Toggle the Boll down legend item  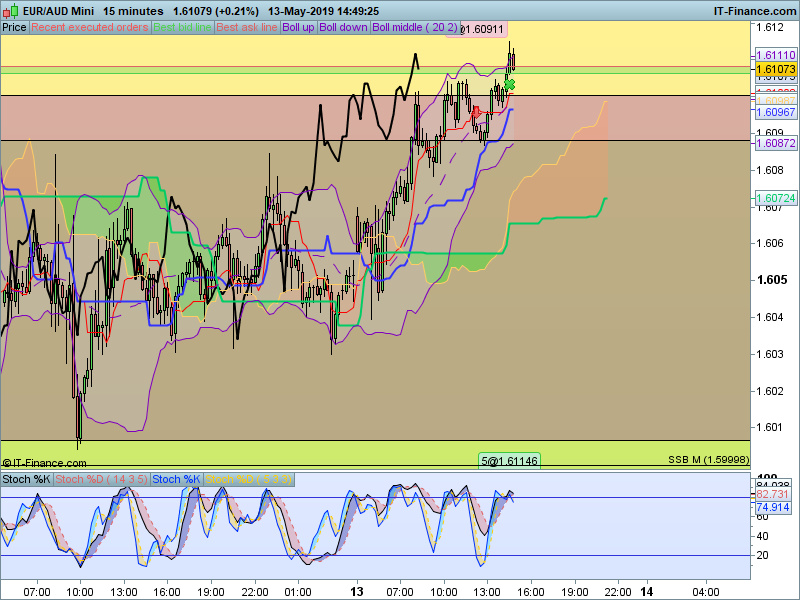[343, 28]
